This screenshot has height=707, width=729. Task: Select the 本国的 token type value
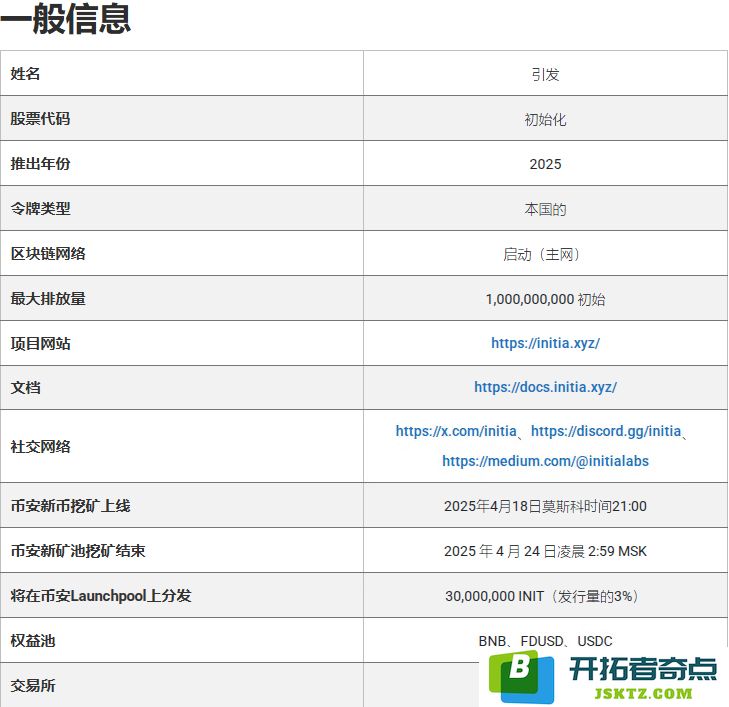click(x=545, y=209)
